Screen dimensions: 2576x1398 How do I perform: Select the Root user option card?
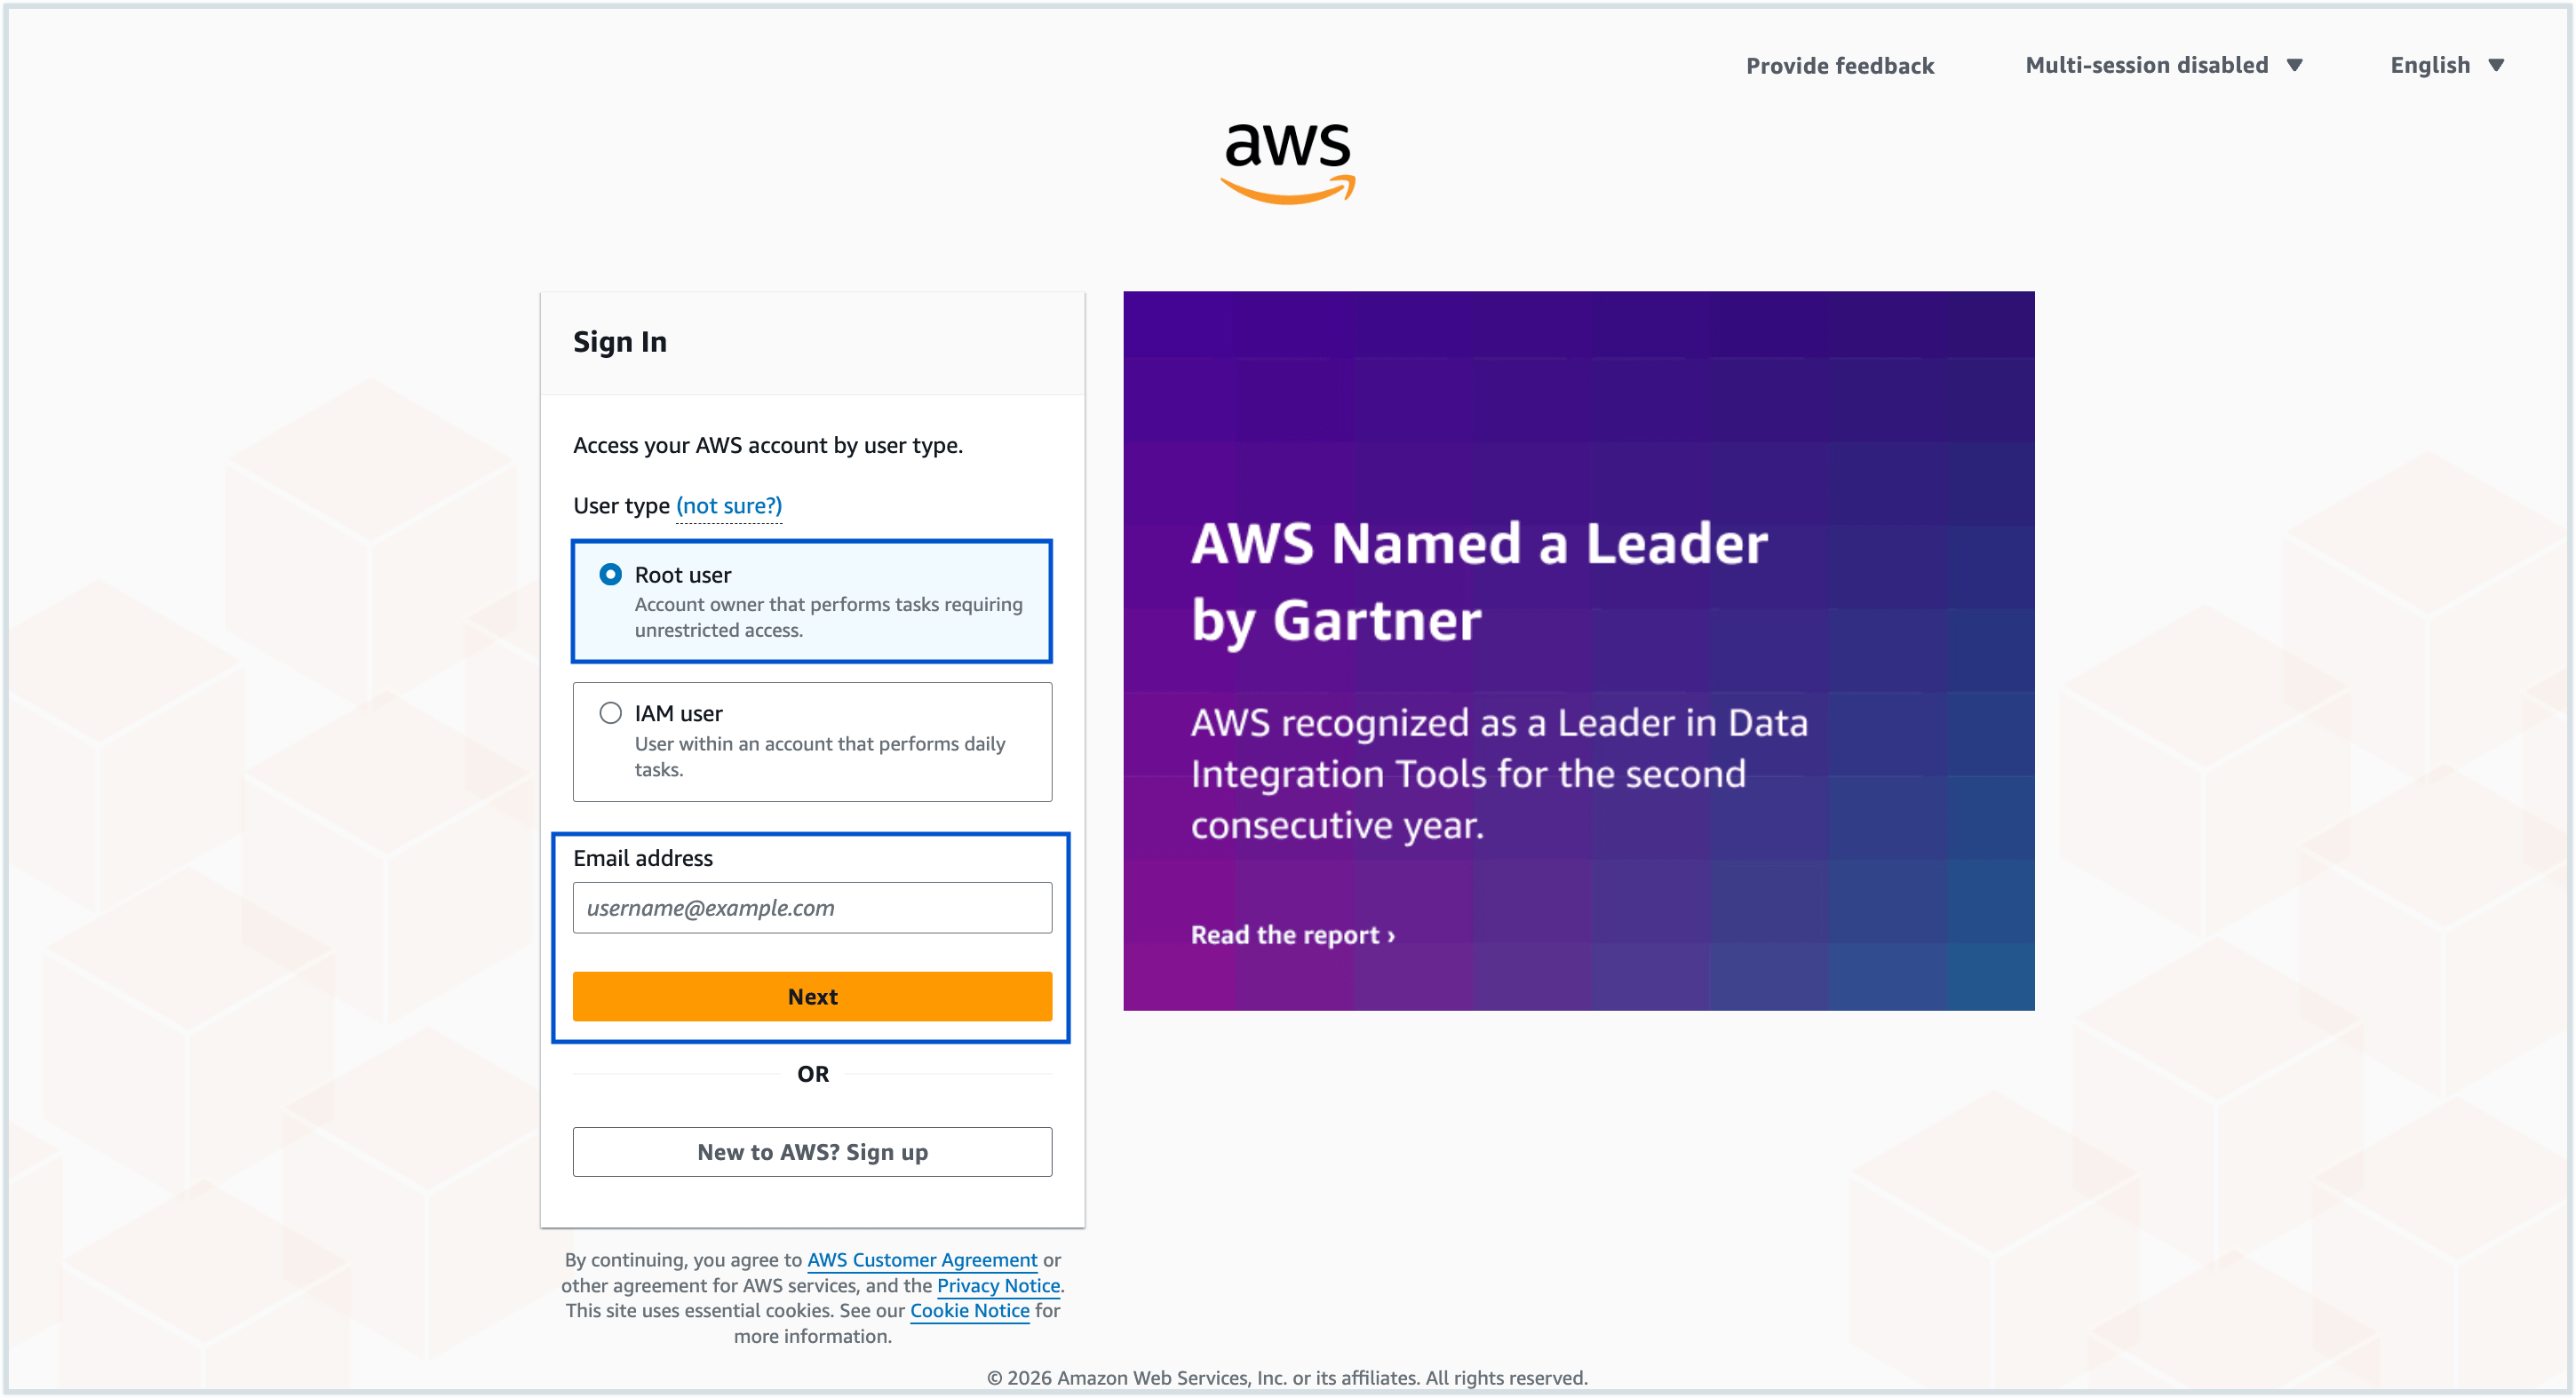[812, 601]
